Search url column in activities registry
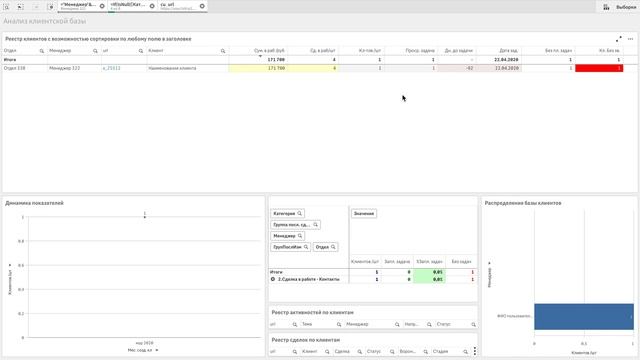This screenshot has height=360, width=640. click(295, 324)
